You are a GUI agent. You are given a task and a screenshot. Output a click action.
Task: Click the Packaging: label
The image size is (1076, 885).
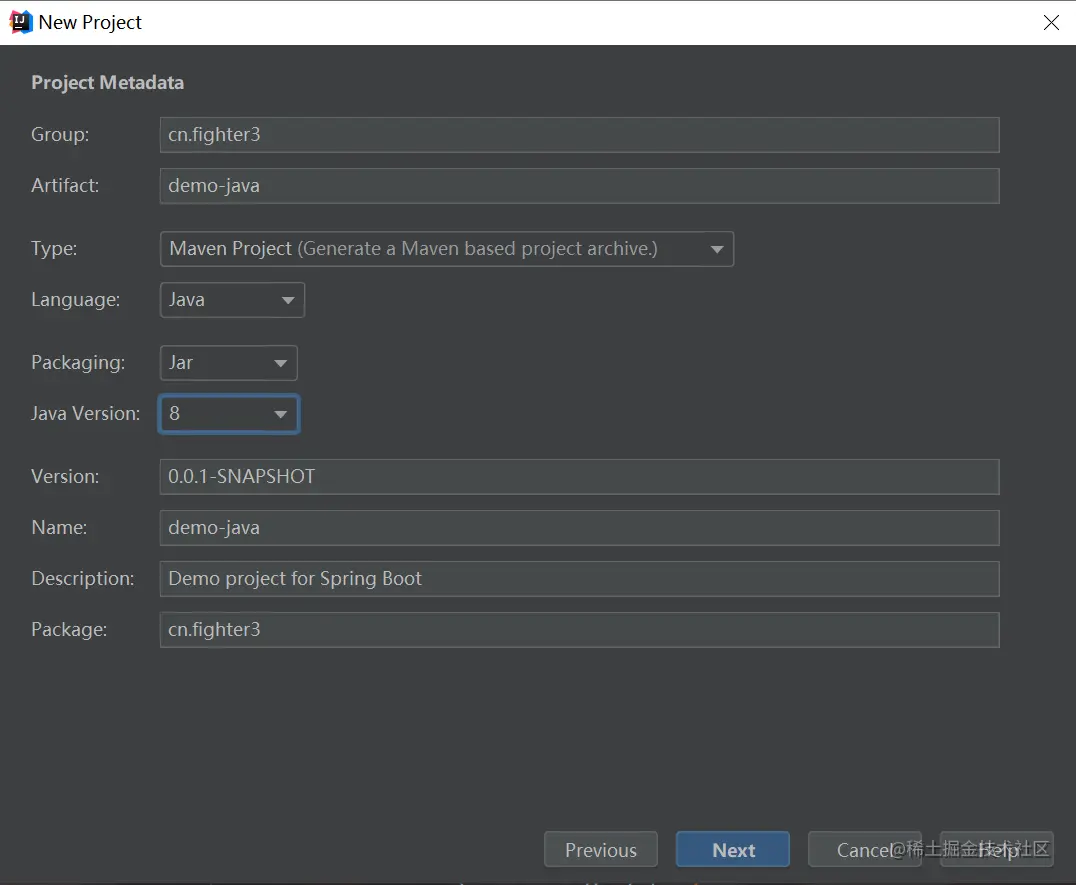click(x=78, y=363)
